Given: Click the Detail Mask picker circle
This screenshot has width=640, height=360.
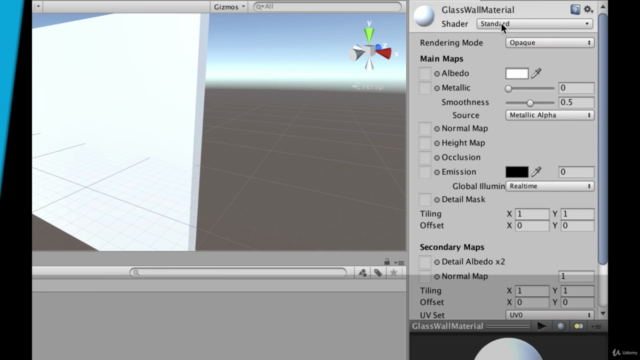Looking at the screenshot, I should [437, 200].
